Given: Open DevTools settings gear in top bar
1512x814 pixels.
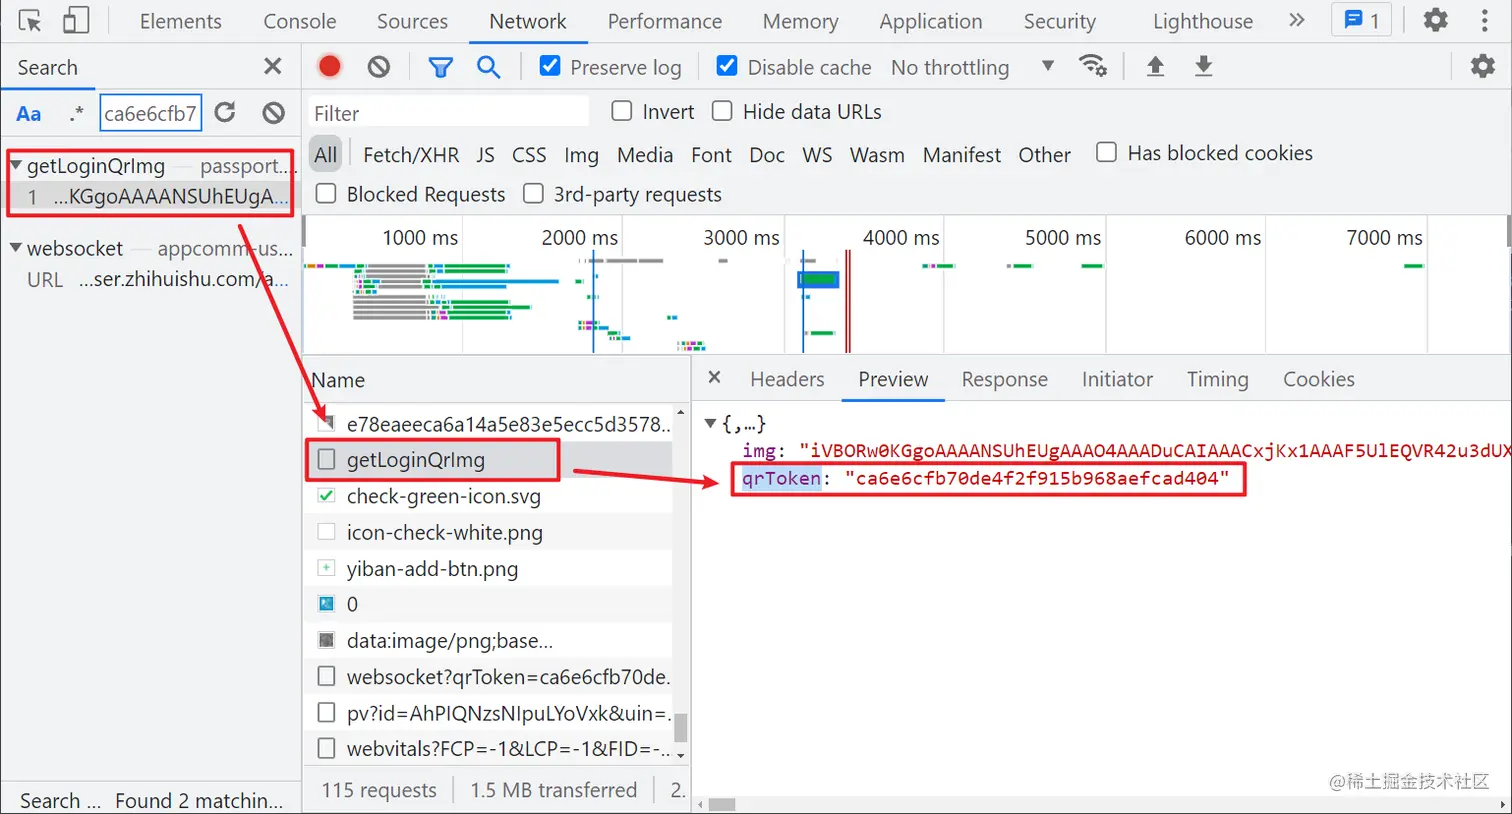Looking at the screenshot, I should pyautogui.click(x=1435, y=21).
